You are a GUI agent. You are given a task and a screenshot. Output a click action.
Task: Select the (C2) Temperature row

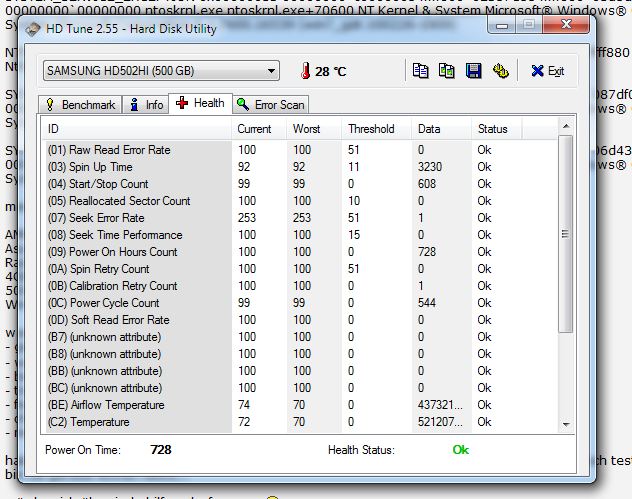300,422
